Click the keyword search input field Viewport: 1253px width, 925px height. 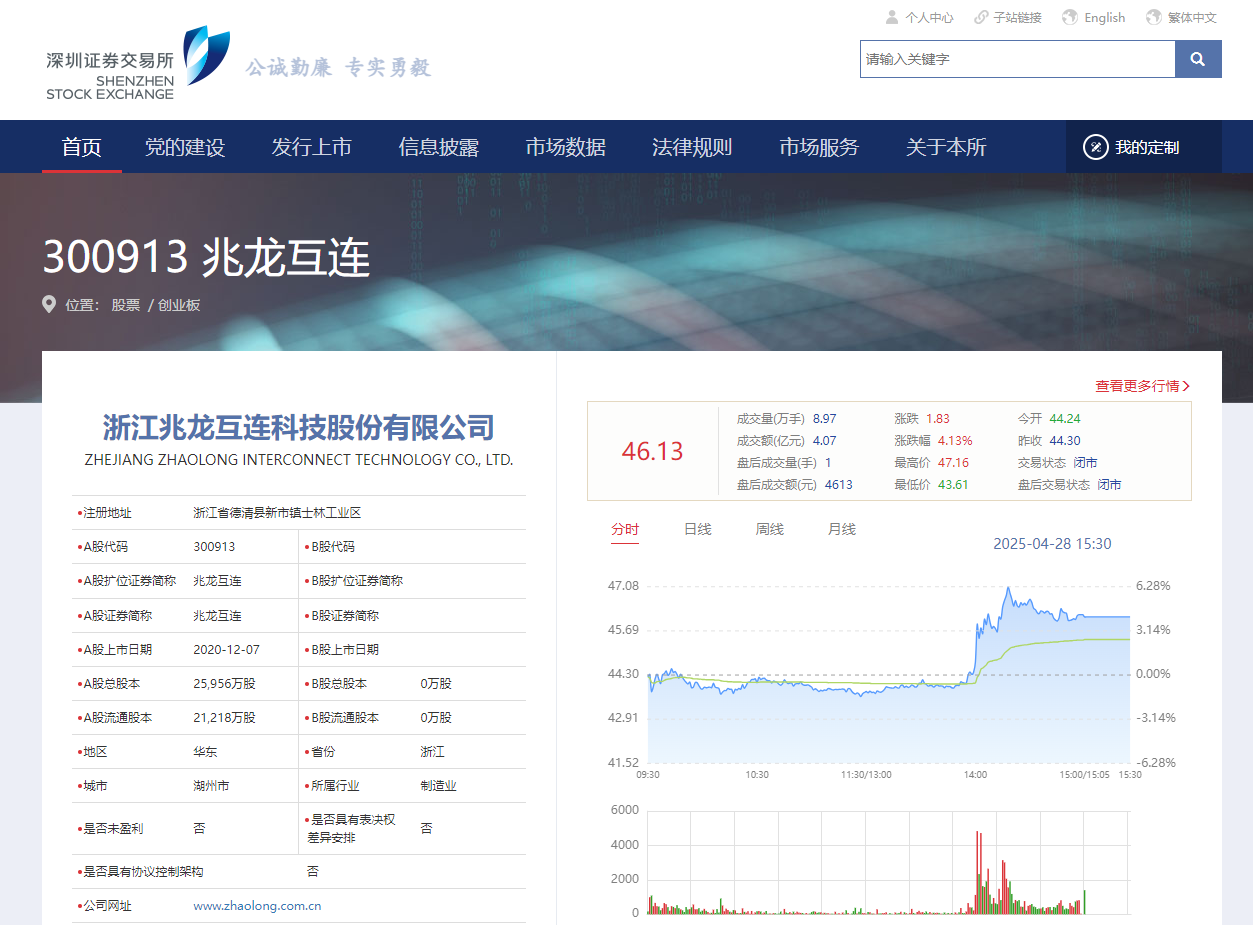click(1016, 59)
